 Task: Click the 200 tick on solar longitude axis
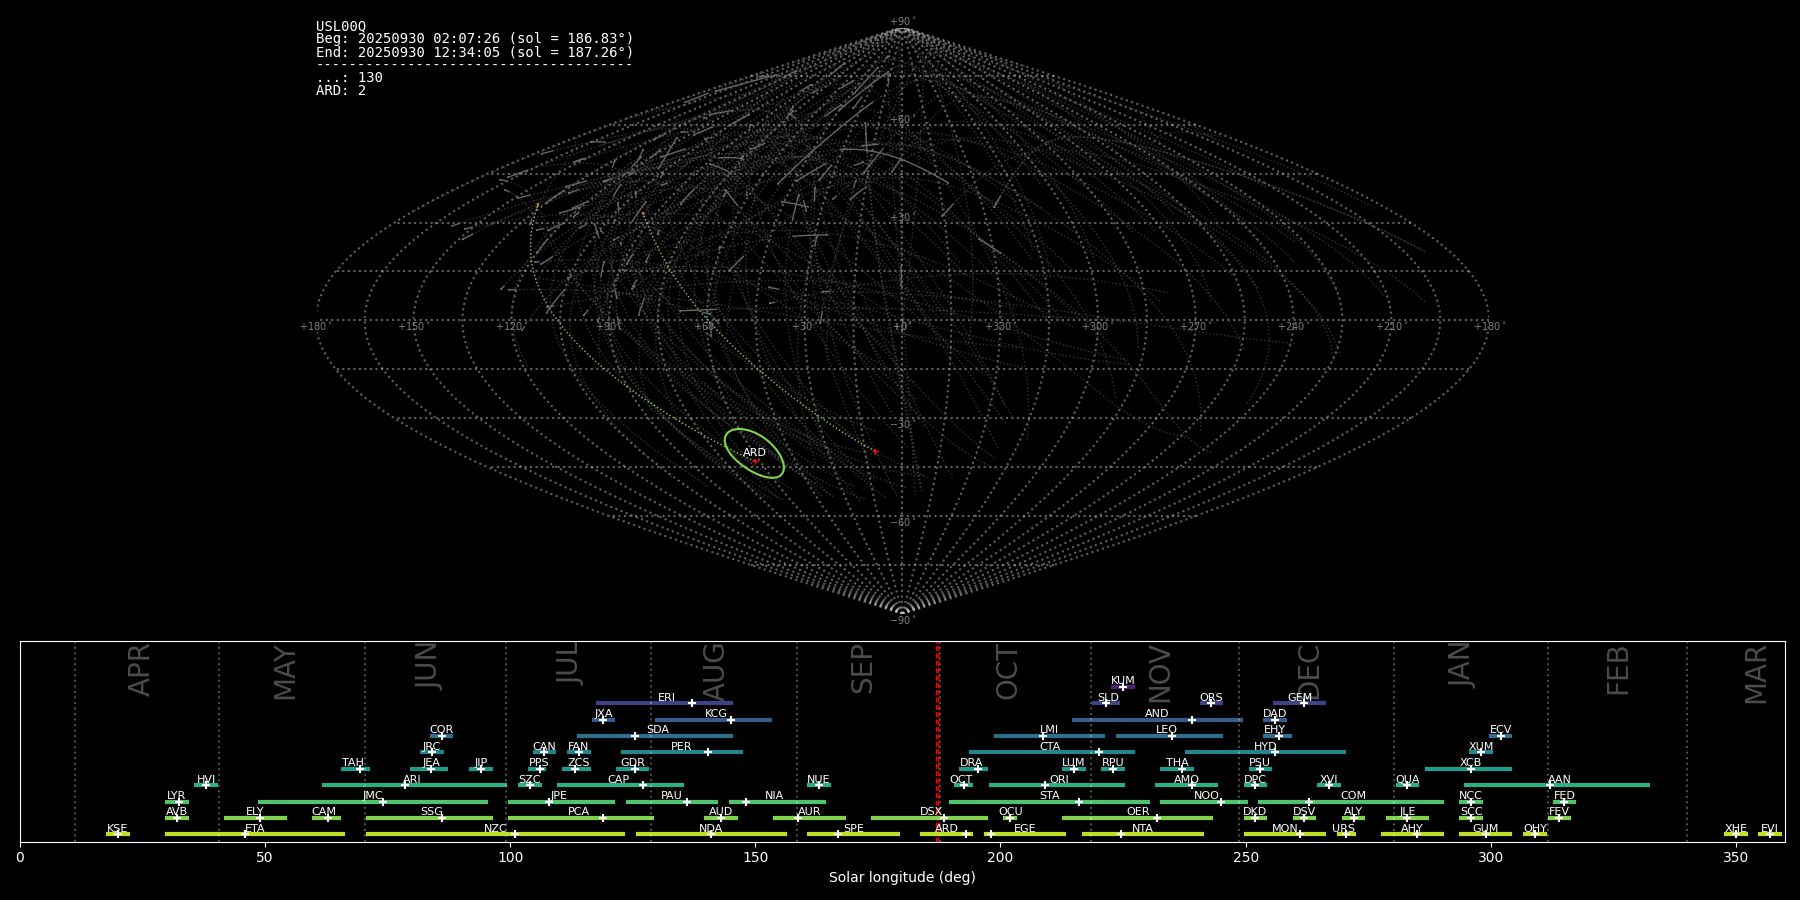[1000, 858]
